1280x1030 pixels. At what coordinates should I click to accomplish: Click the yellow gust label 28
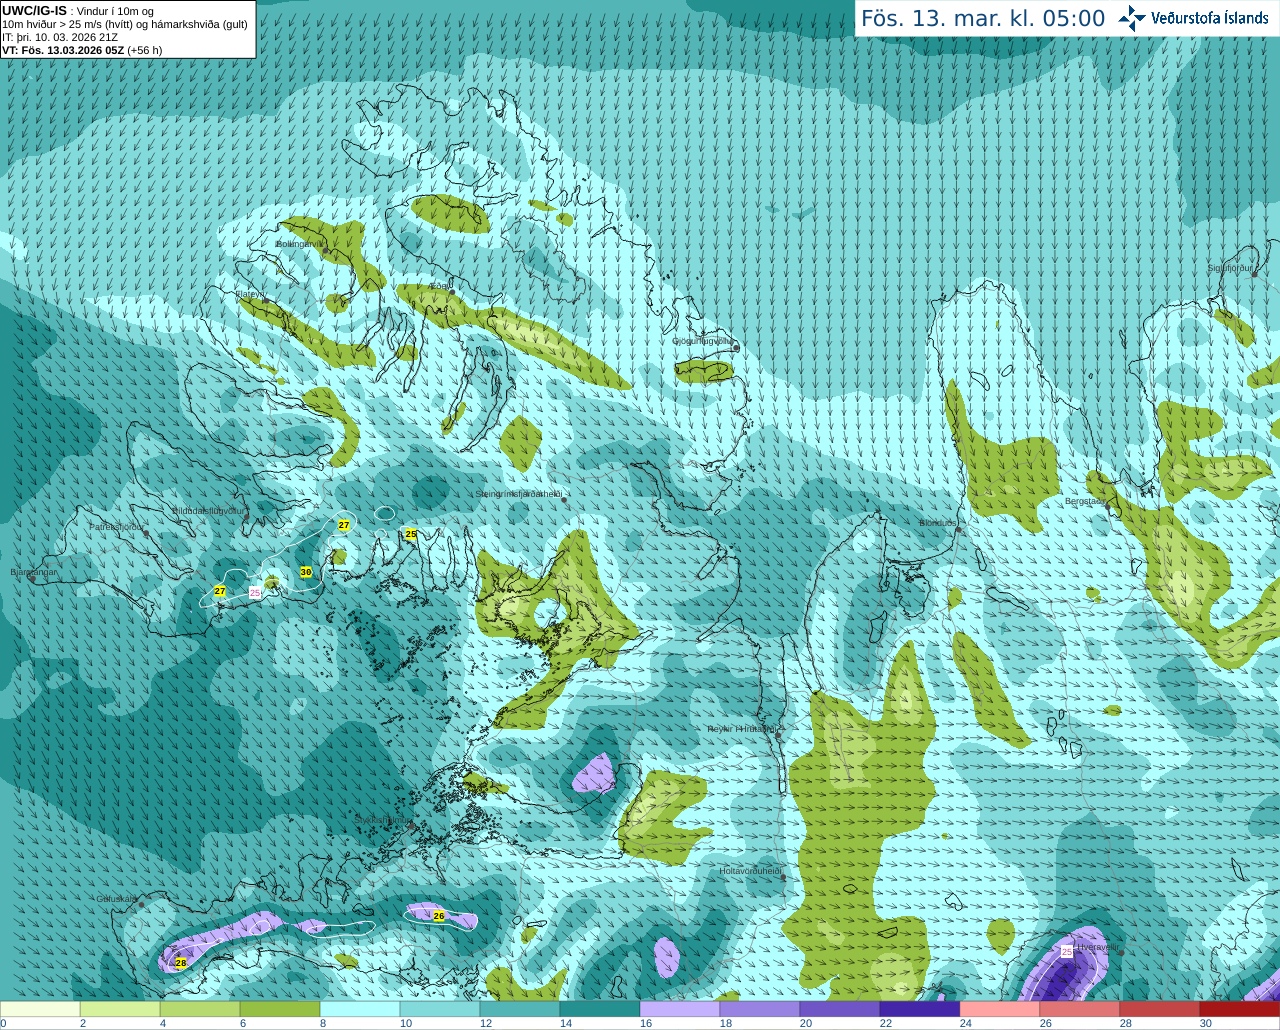(181, 963)
